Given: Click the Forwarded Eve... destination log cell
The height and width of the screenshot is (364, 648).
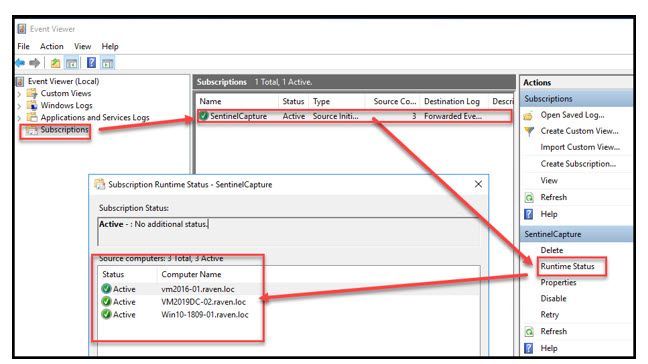Looking at the screenshot, I should tap(453, 116).
